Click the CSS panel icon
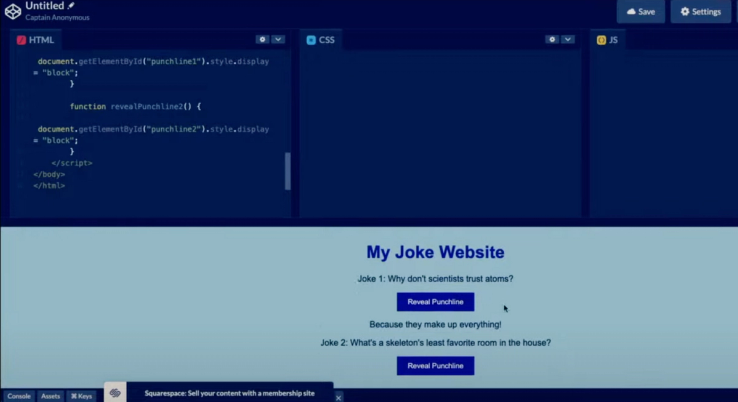 [311, 40]
